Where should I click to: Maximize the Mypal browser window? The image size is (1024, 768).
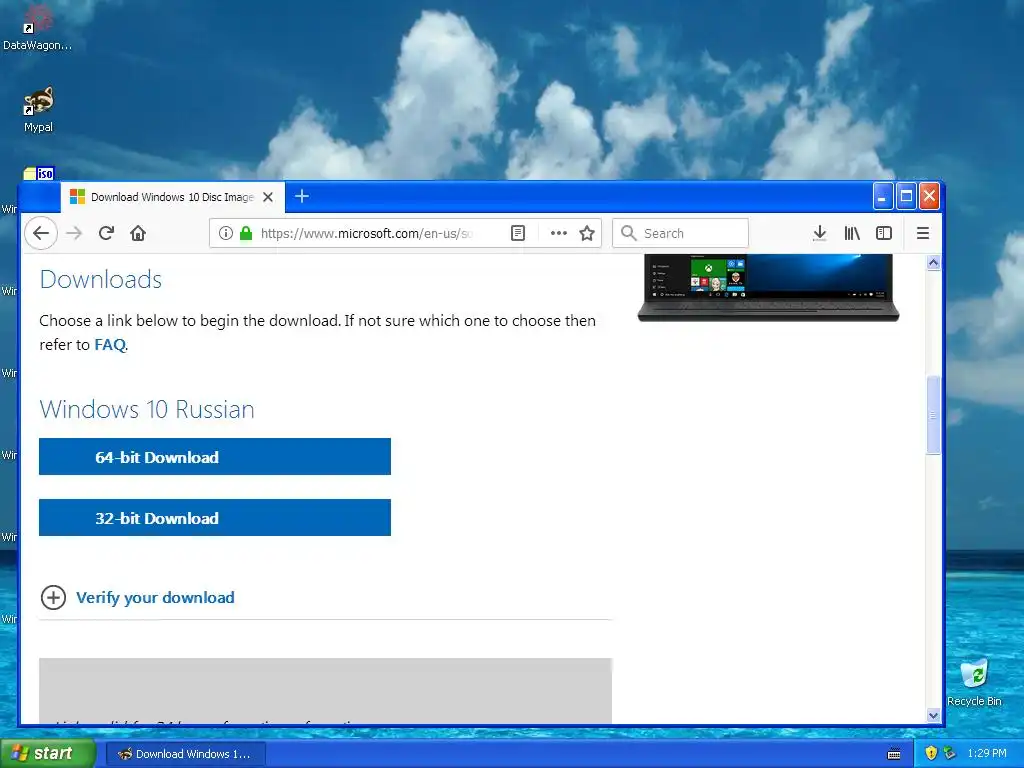tap(906, 196)
